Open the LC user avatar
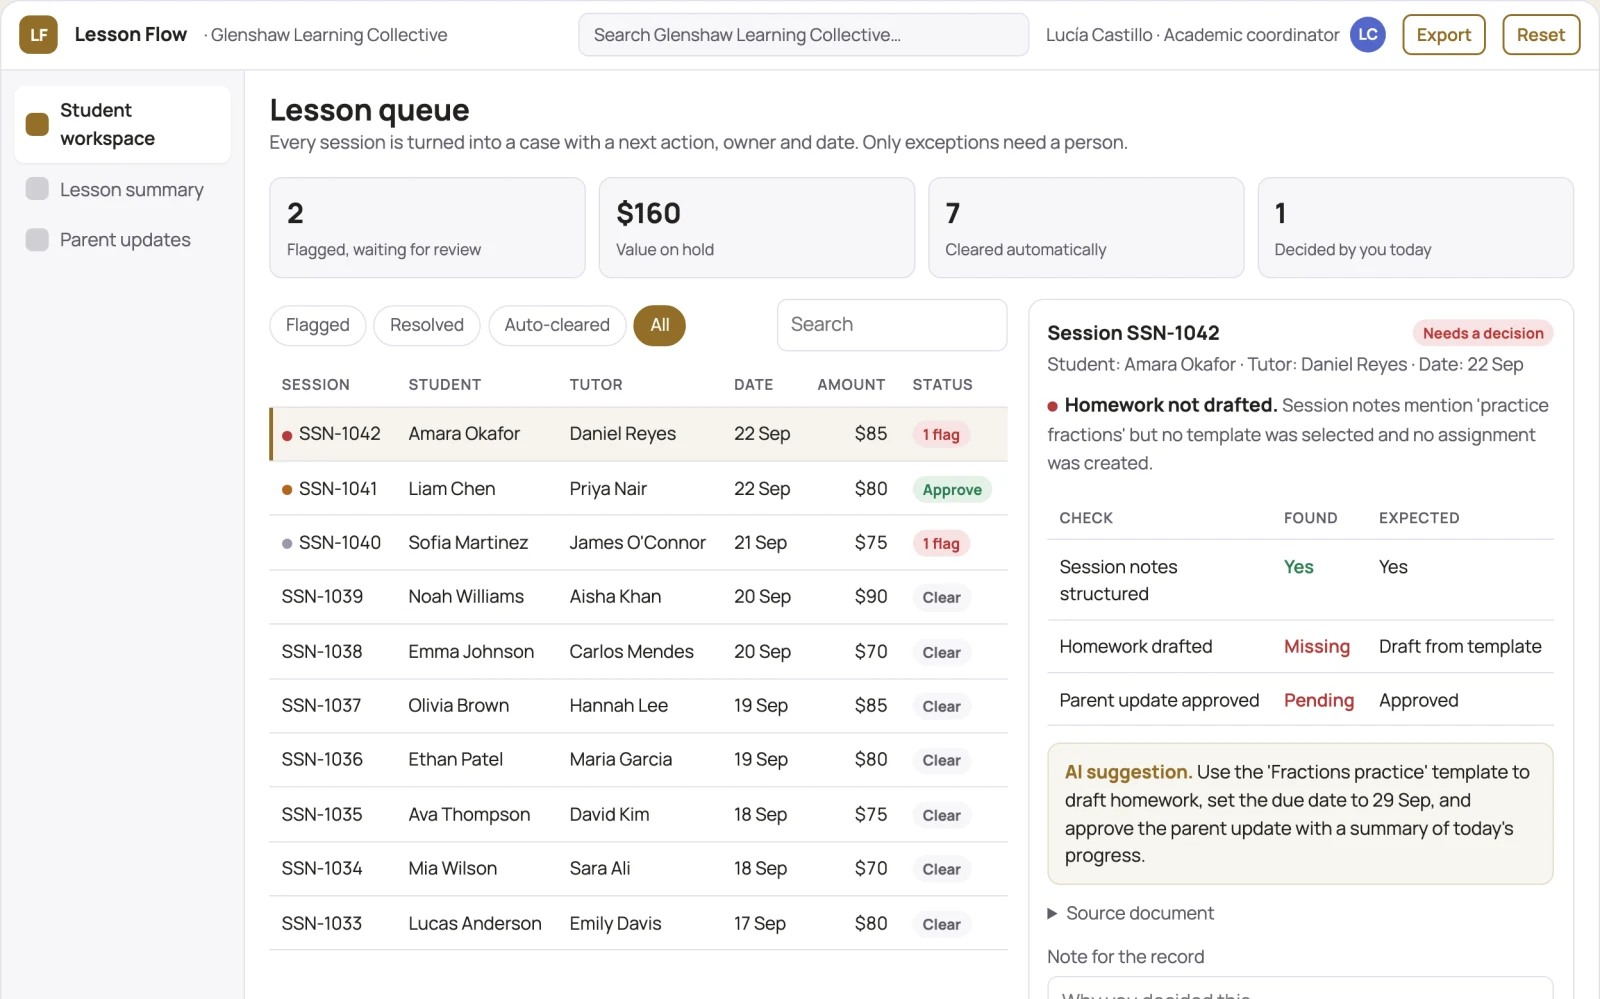The height and width of the screenshot is (999, 1600). [x=1367, y=35]
